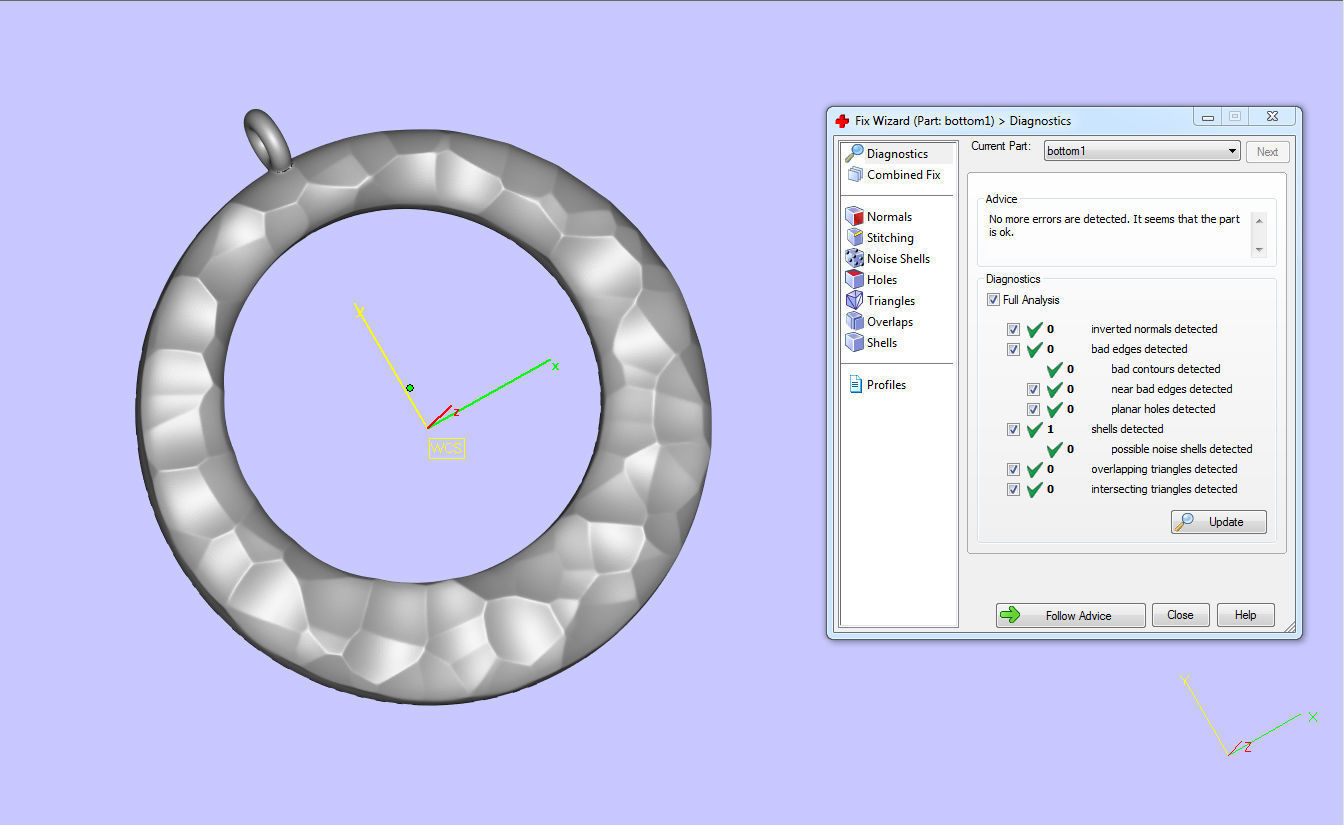1344x825 pixels.
Task: Toggle intersecting triangles detected checkbox
Action: coord(1013,489)
